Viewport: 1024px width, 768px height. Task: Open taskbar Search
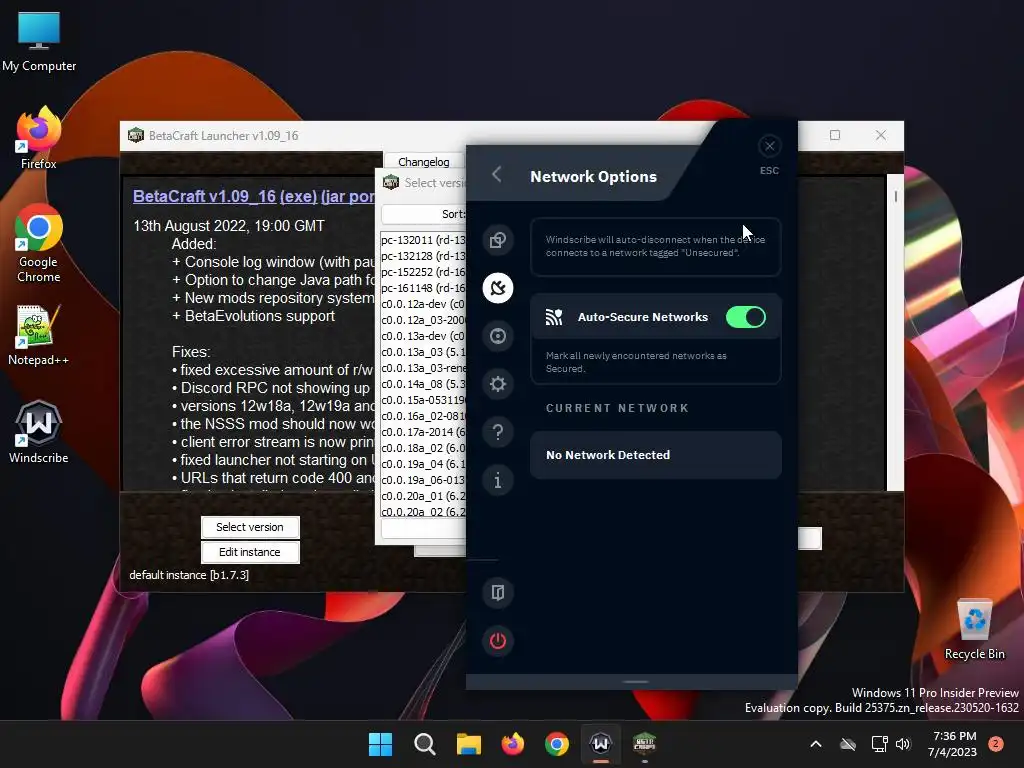pos(424,744)
